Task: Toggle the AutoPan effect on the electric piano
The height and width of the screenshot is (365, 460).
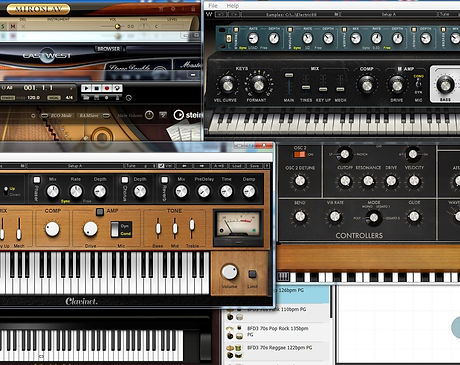Action: tap(290, 30)
